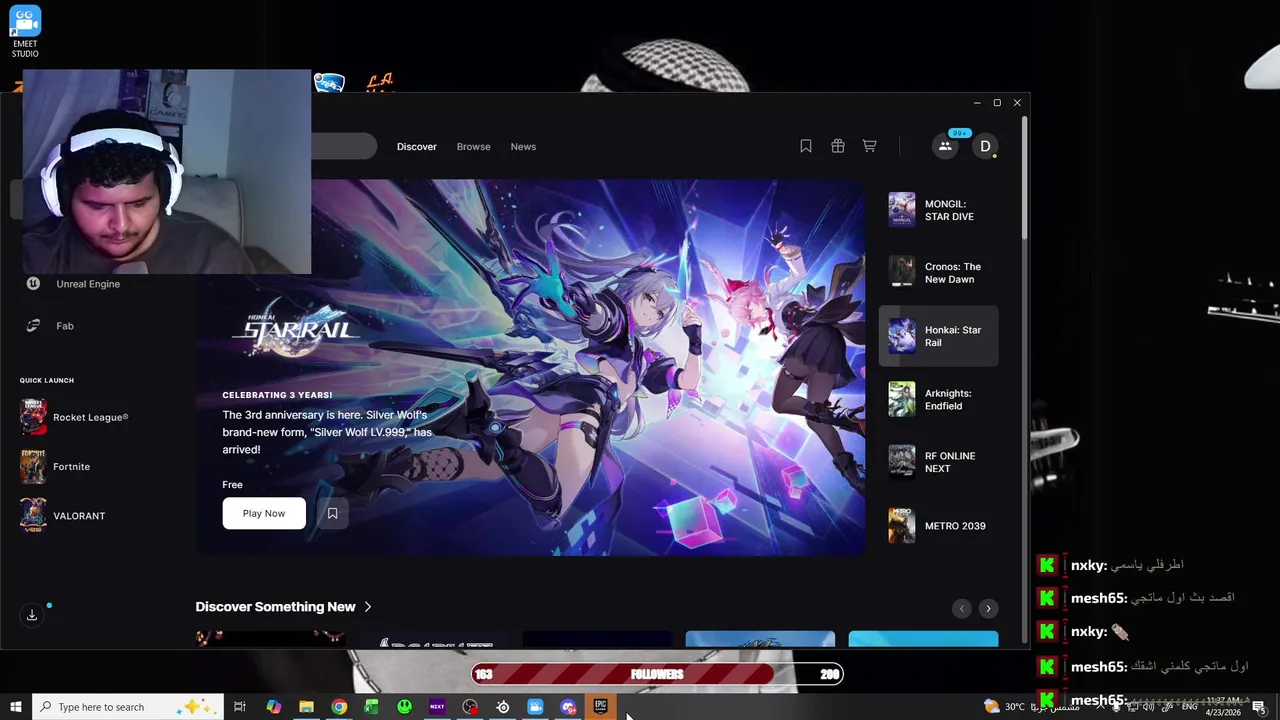The height and width of the screenshot is (720, 1280).
Task: Click the Cronos: The New Dawn thumbnail image
Action: point(902,273)
